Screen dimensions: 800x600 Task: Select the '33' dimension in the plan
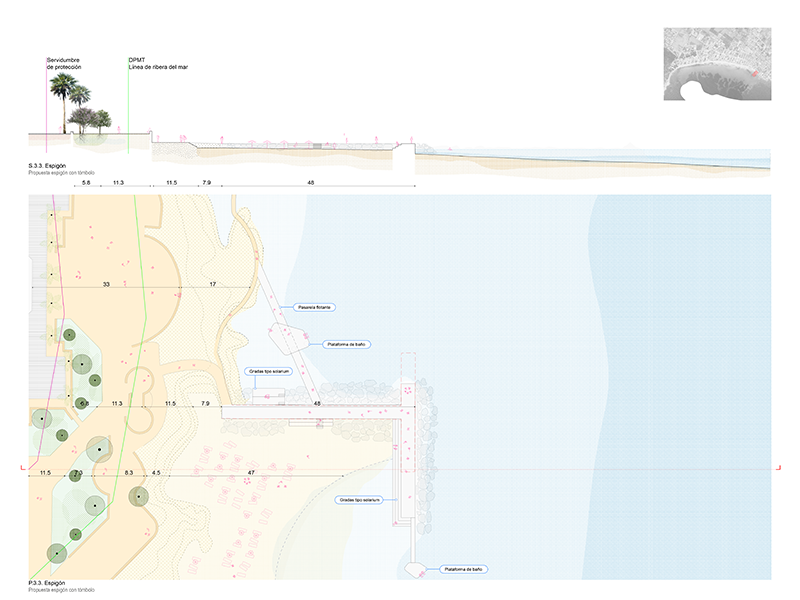(x=107, y=285)
